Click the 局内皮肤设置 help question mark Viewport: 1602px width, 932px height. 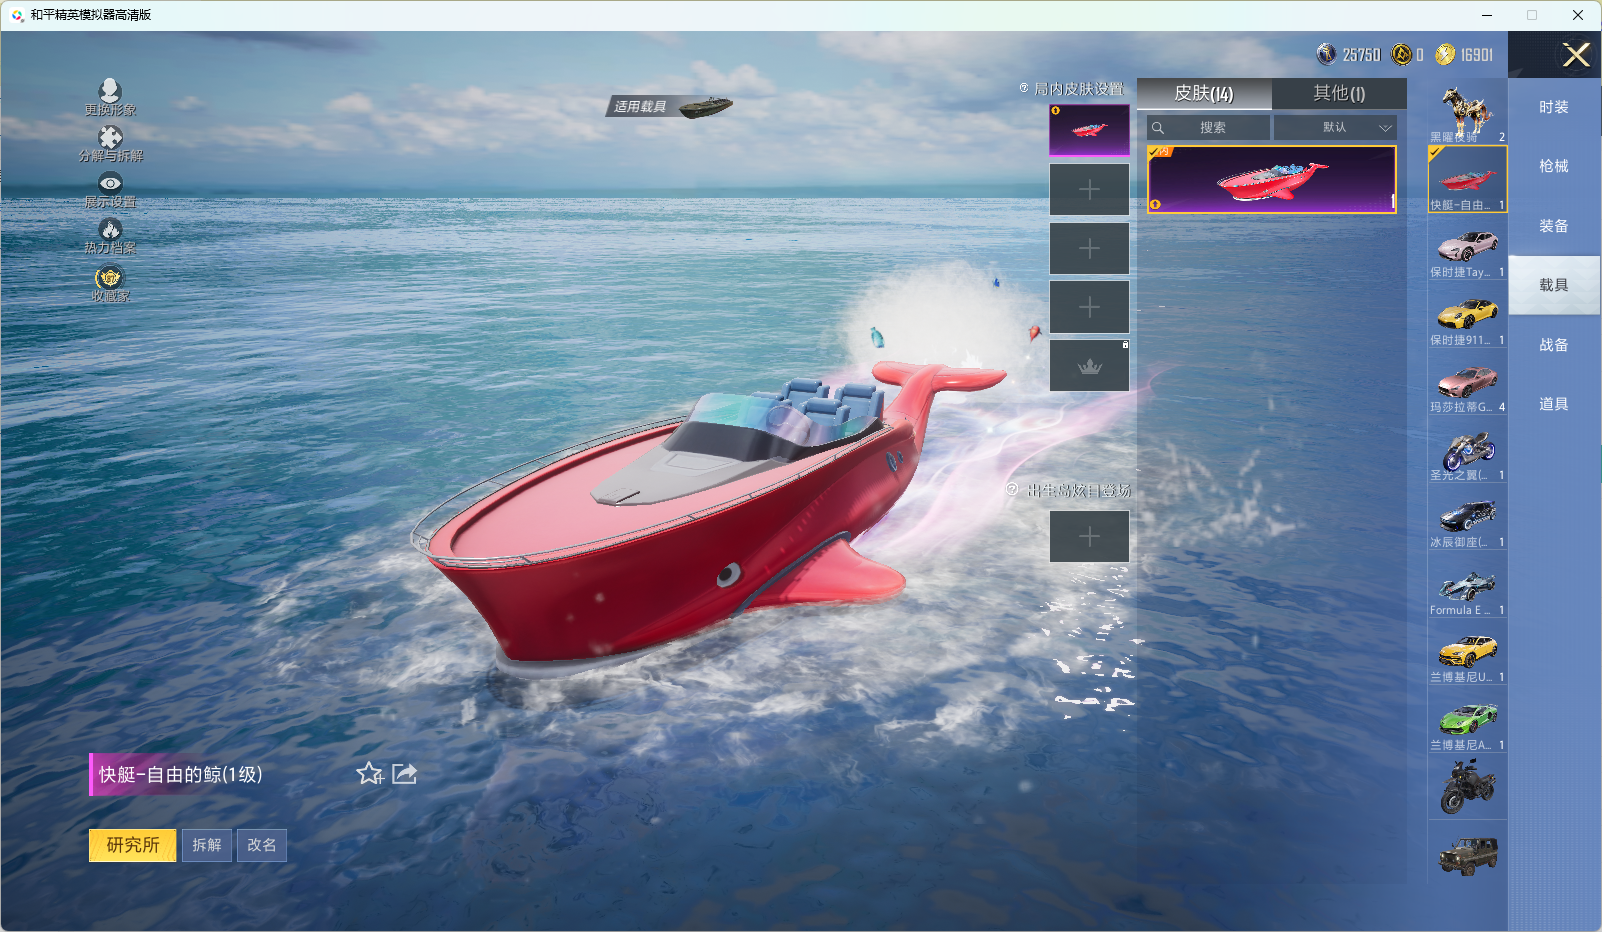1023,88
